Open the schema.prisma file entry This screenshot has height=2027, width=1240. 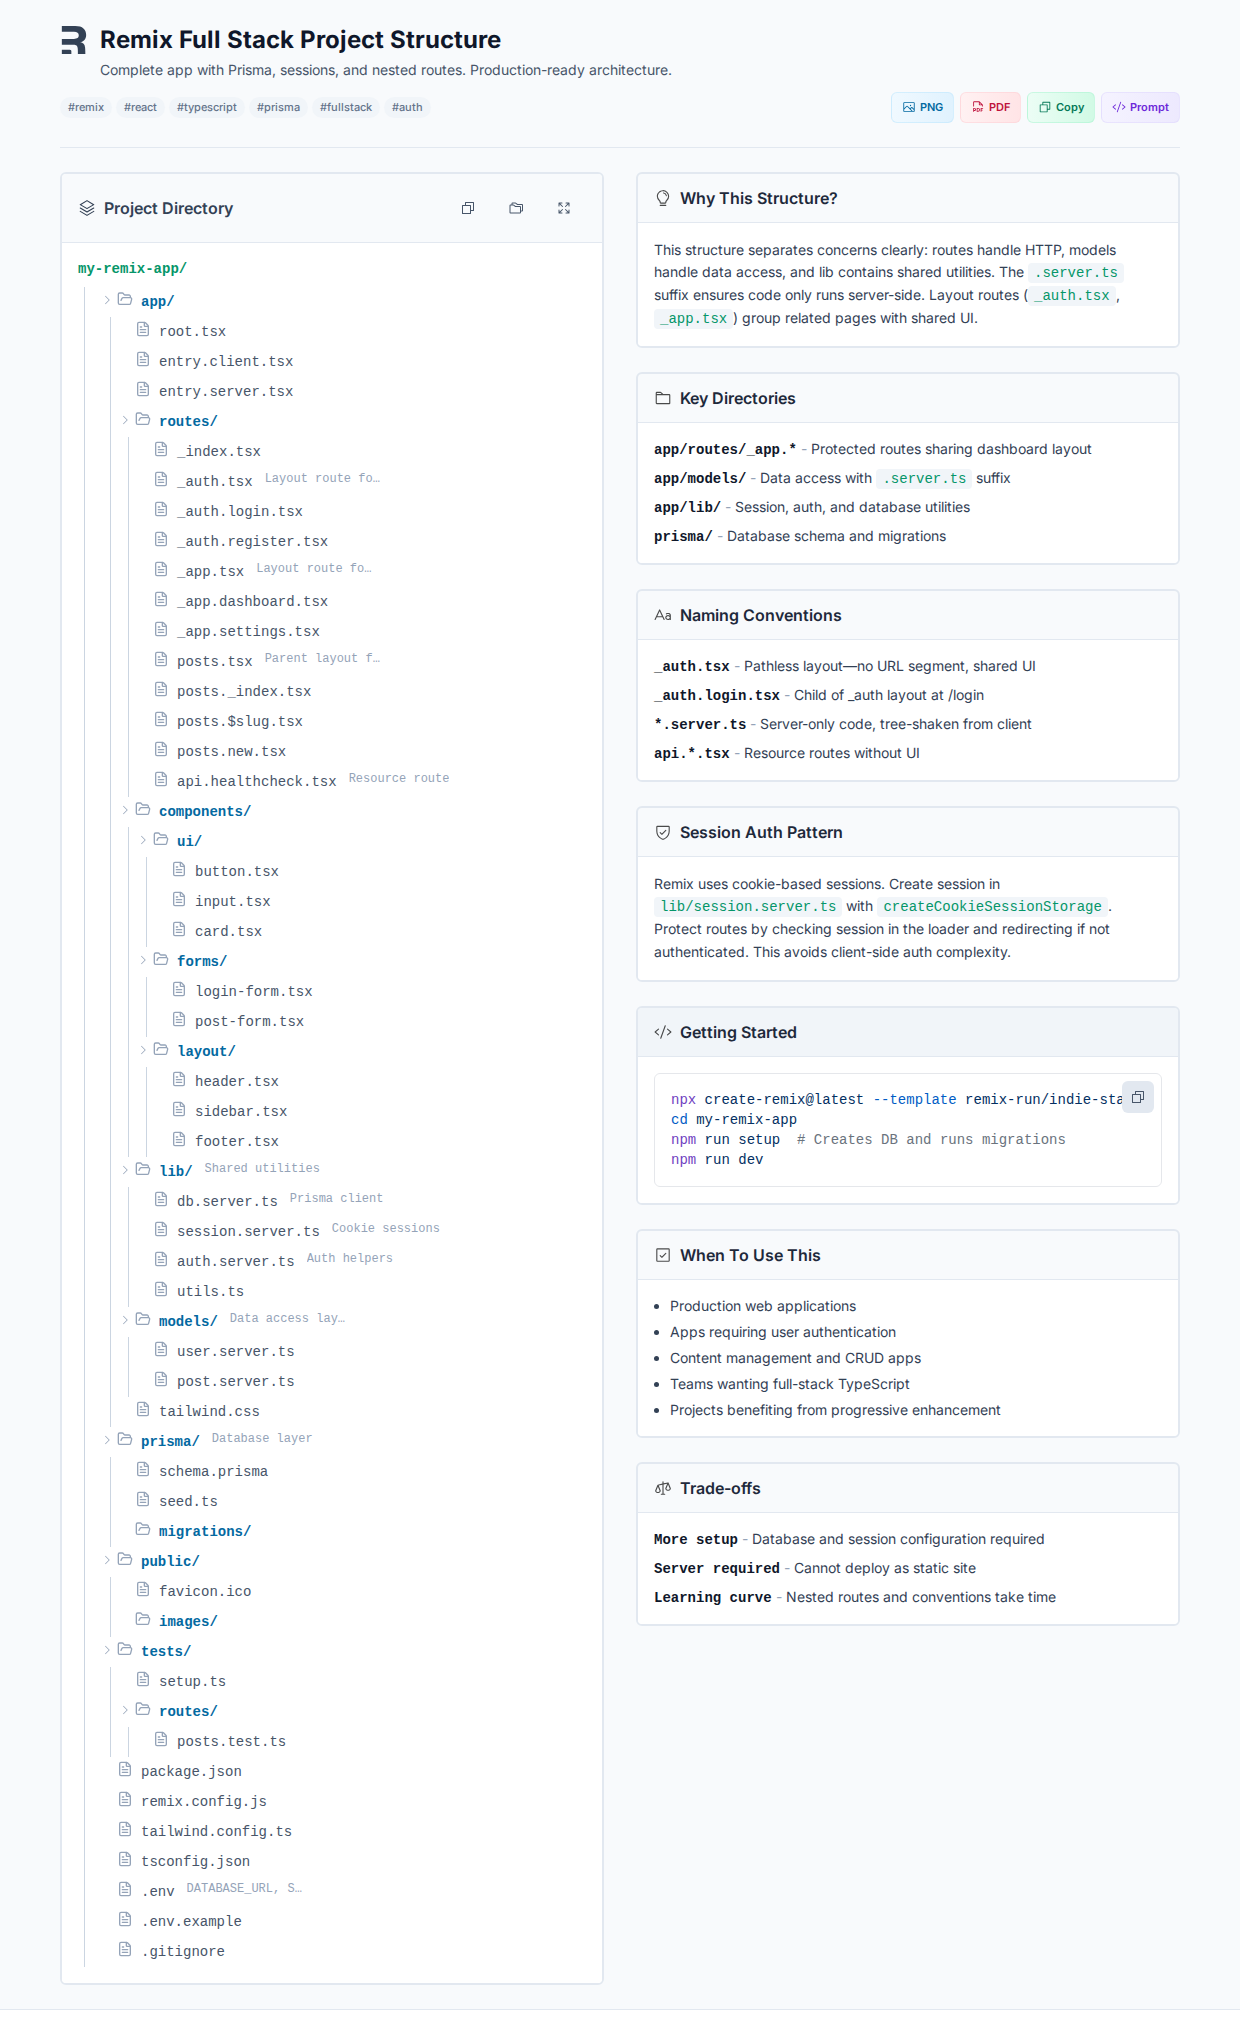point(213,1471)
